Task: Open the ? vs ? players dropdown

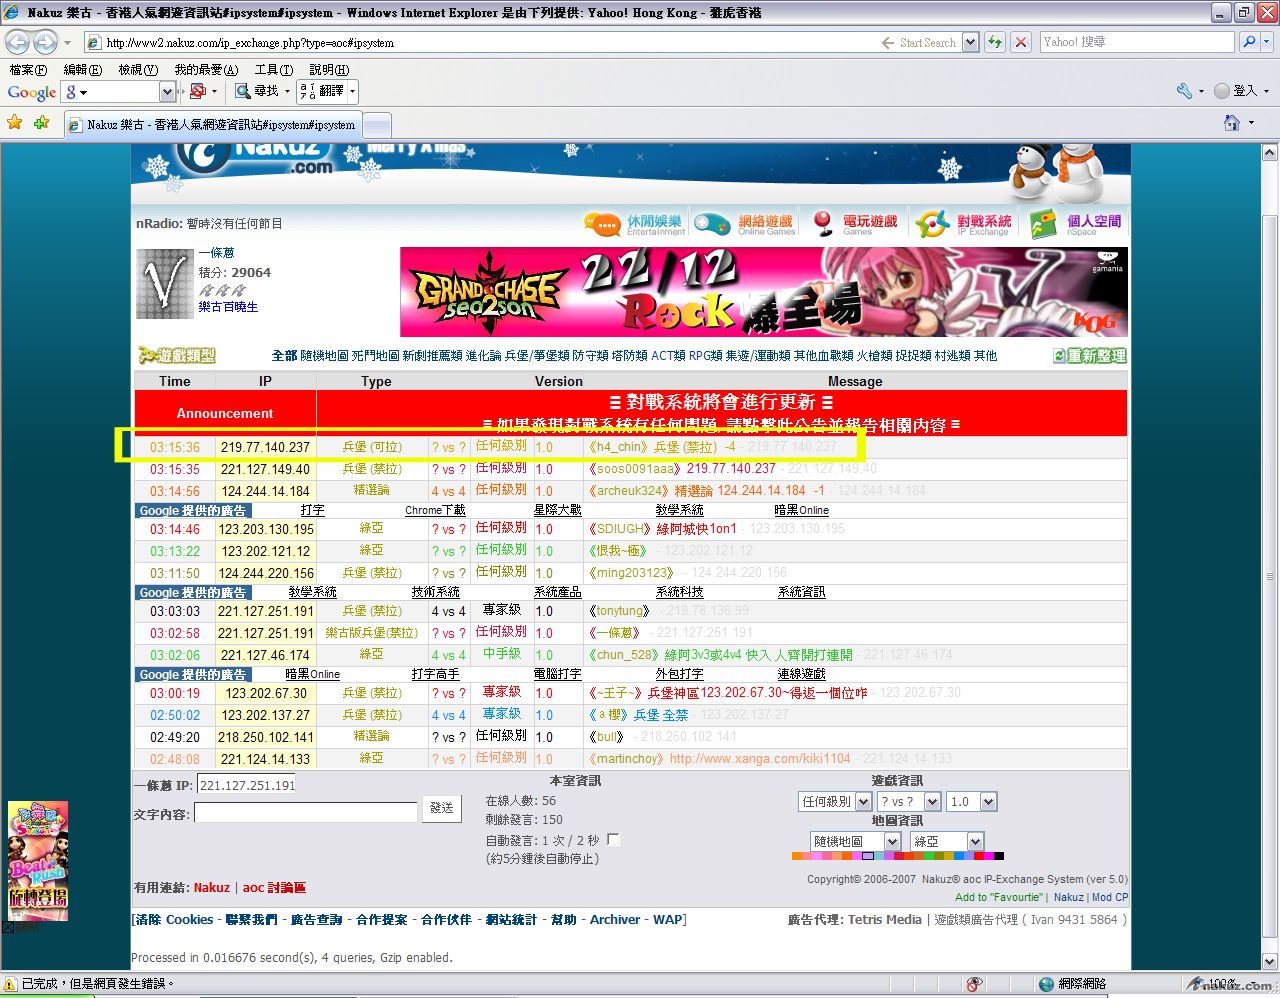Action: 909,802
